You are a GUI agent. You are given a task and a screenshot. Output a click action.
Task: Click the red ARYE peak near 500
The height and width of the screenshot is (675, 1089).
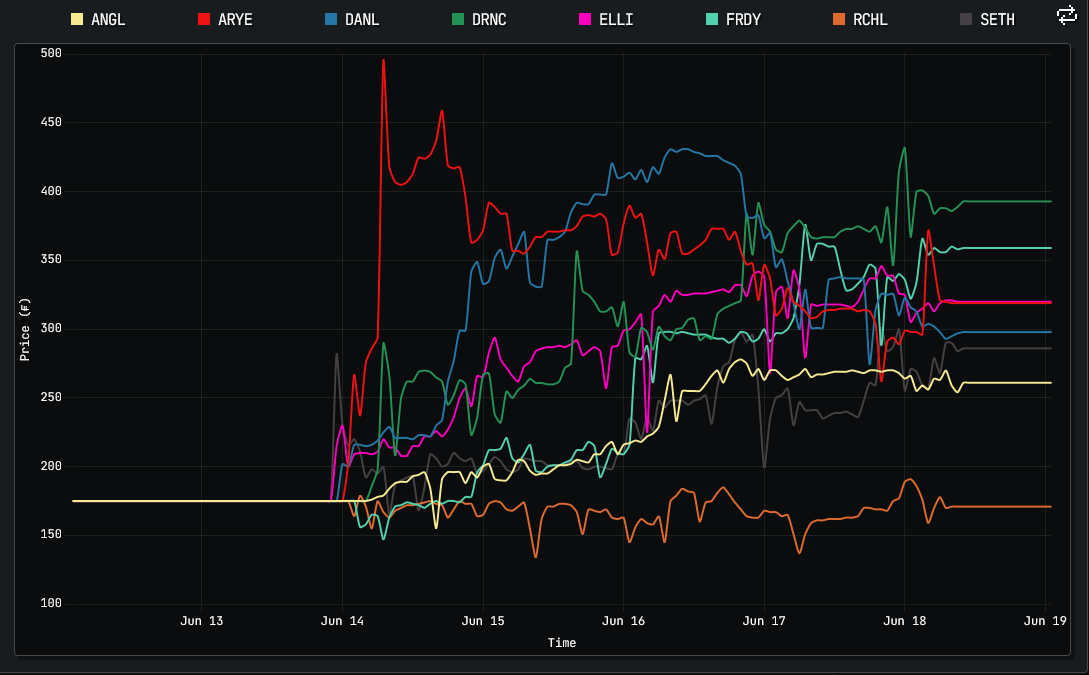[x=383, y=60]
